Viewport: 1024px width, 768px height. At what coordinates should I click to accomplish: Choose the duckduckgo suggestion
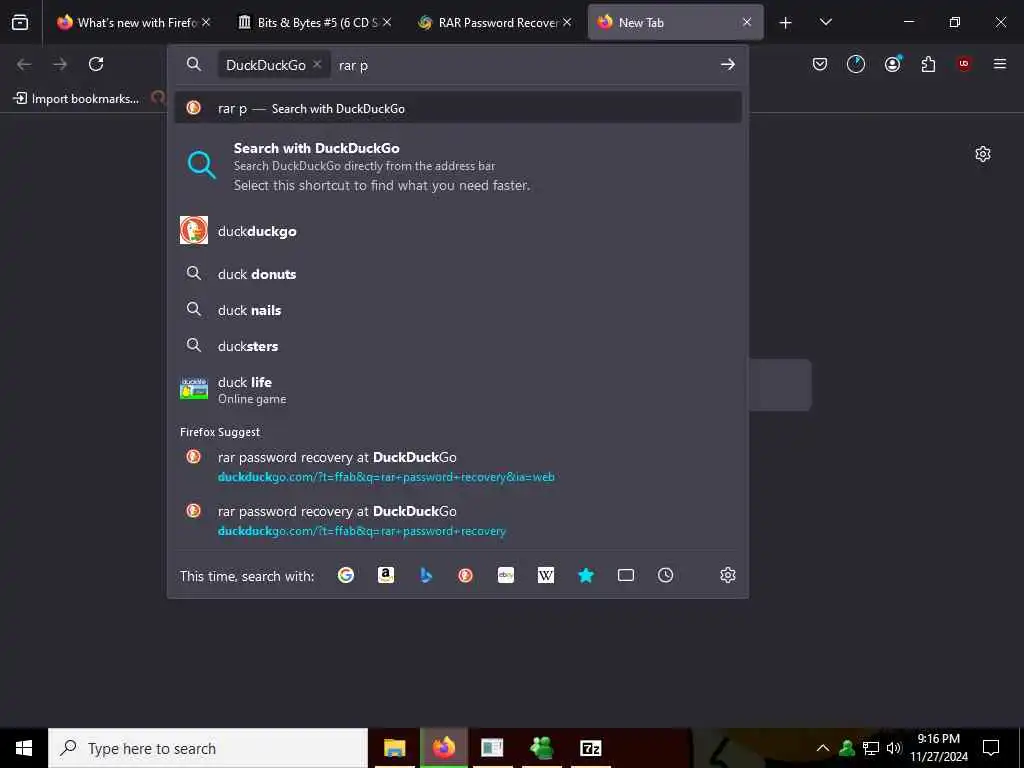tap(458, 231)
